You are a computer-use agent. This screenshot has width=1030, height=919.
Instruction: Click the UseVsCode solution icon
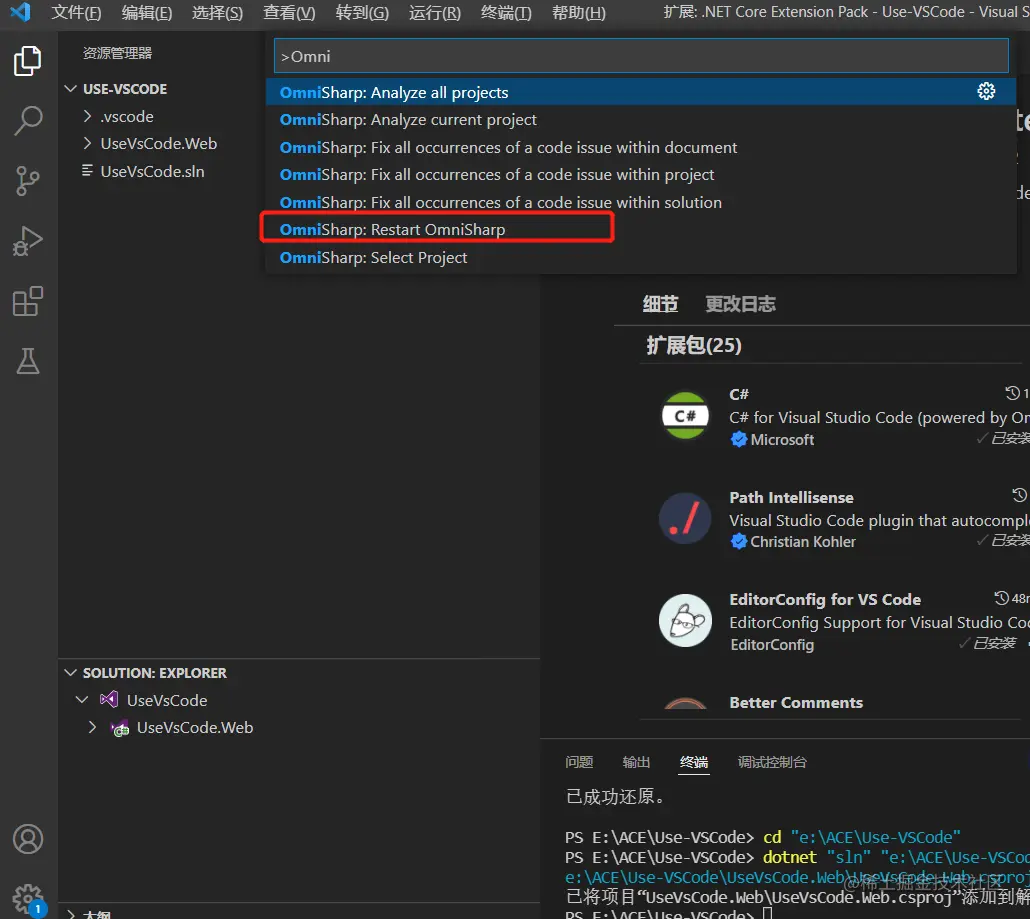[109, 700]
